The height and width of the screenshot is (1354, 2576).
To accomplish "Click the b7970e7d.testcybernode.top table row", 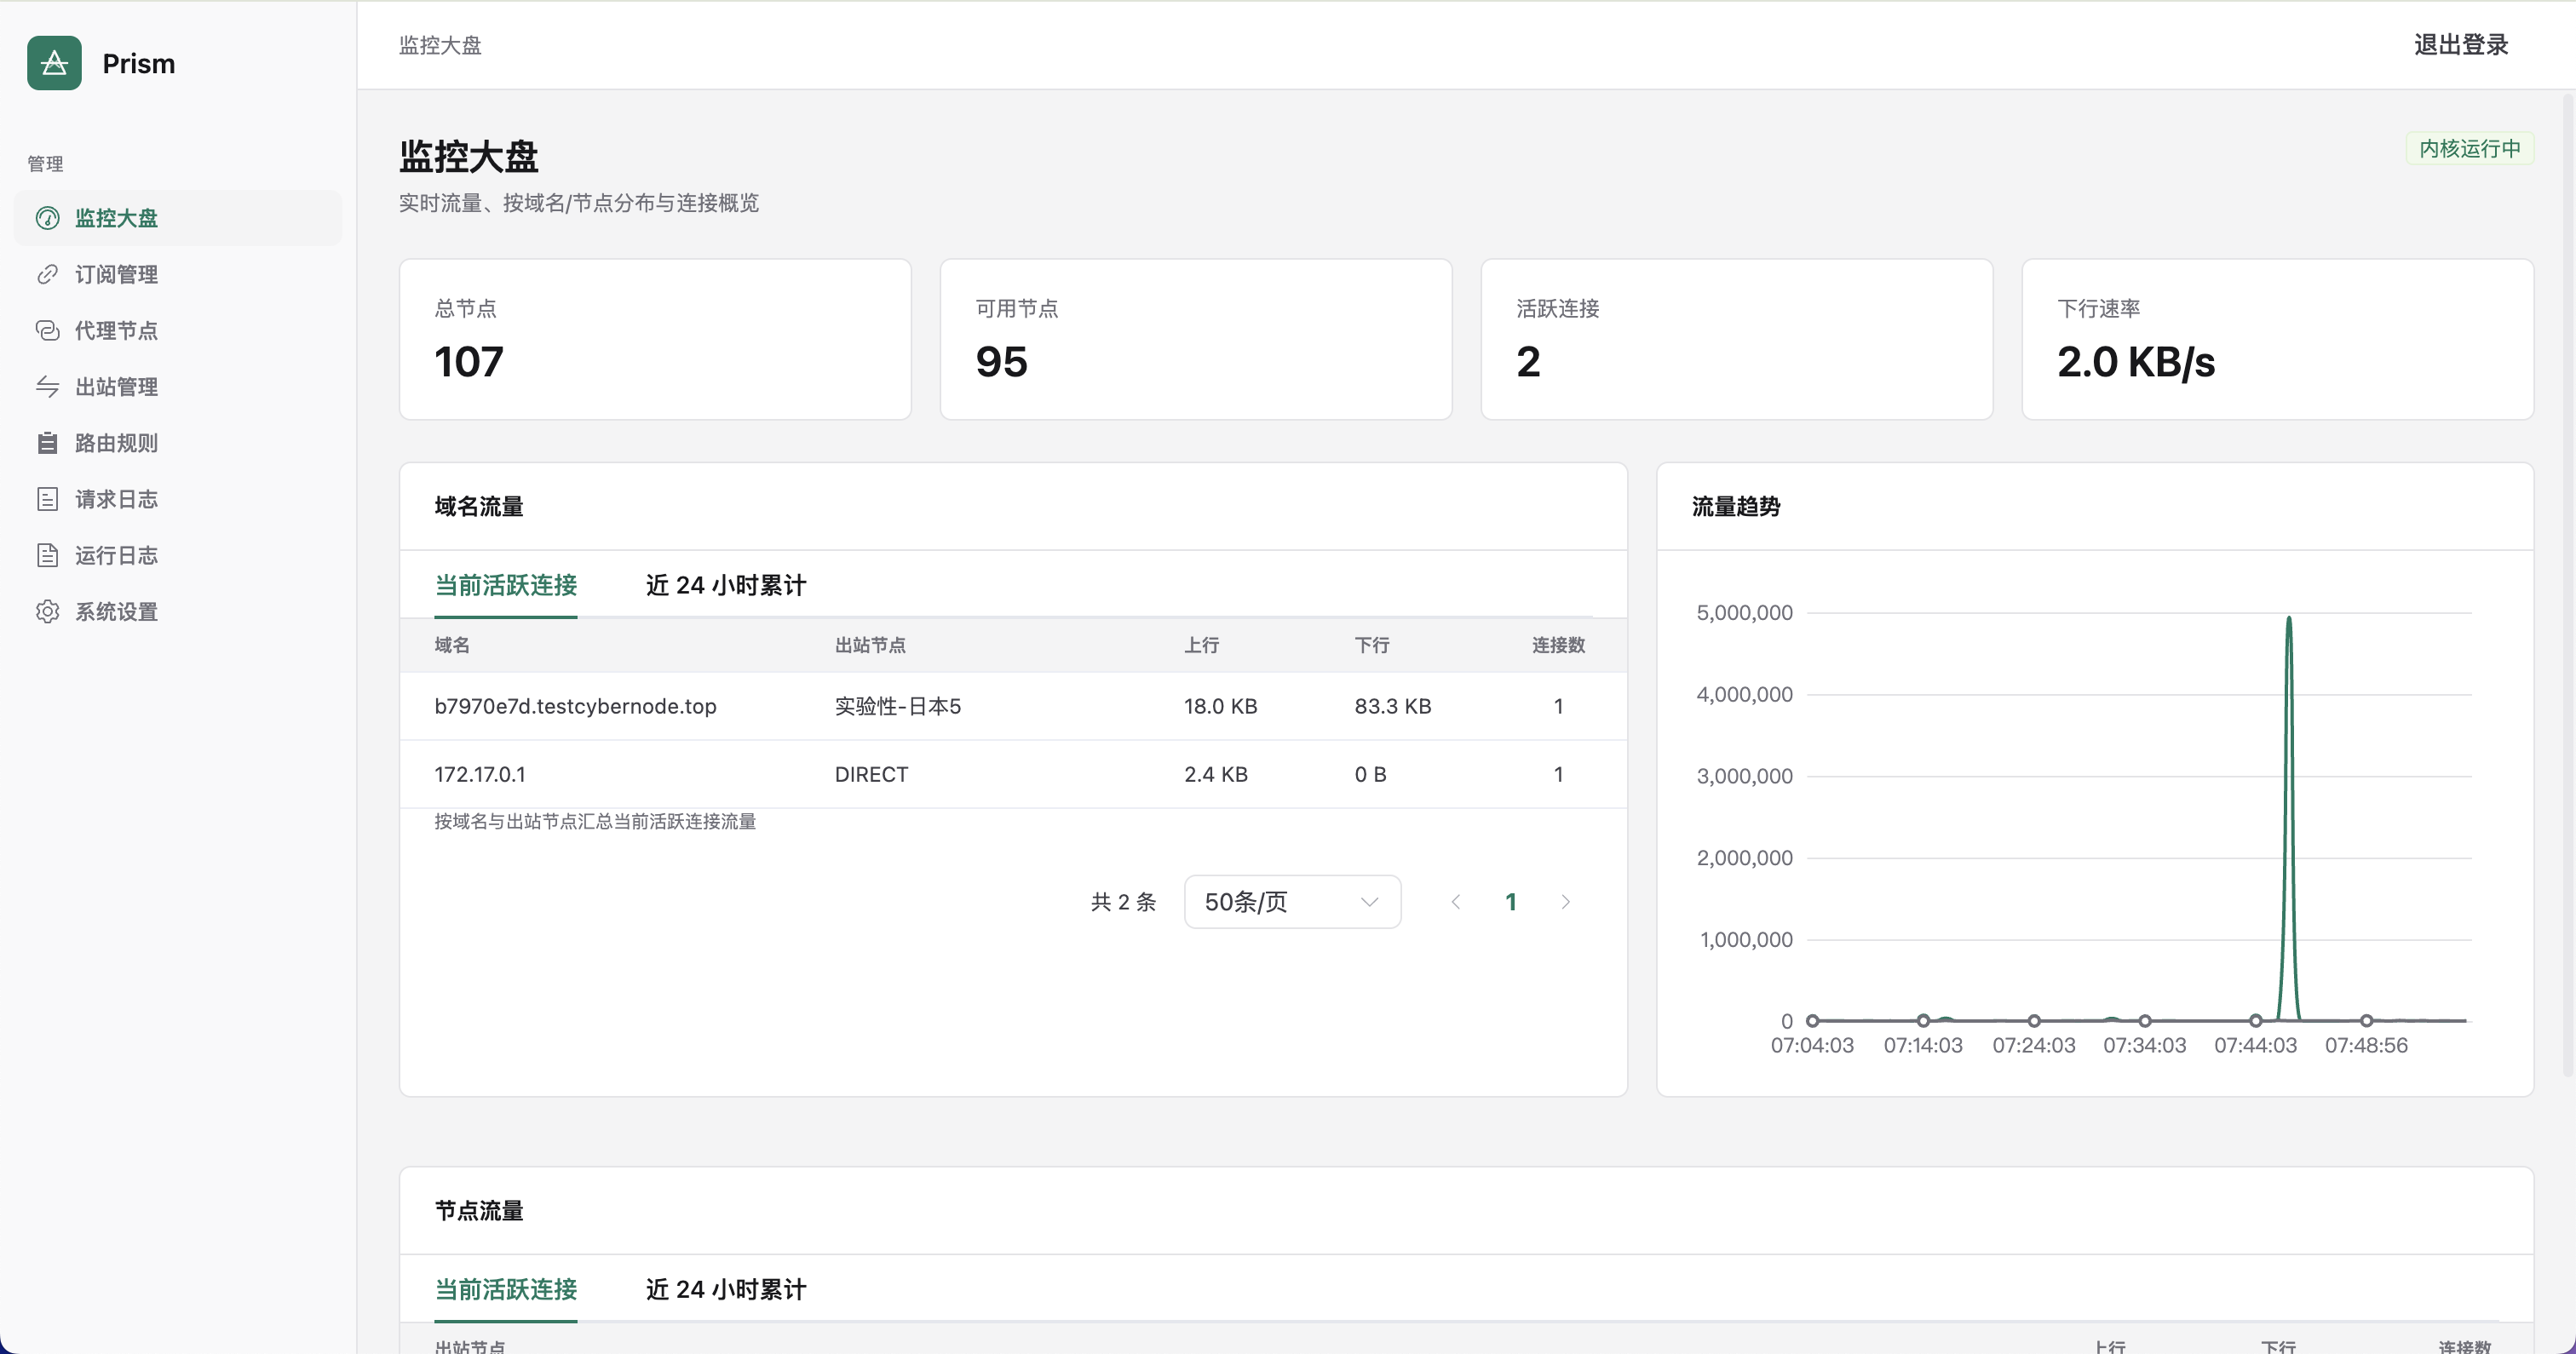I will (1013, 706).
